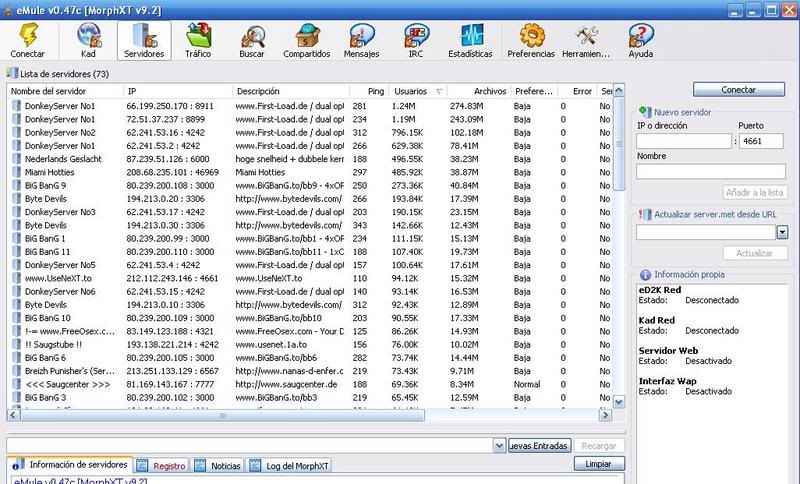This screenshot has width=800, height=484.
Task: Click the Nombre input field
Action: 711,171
